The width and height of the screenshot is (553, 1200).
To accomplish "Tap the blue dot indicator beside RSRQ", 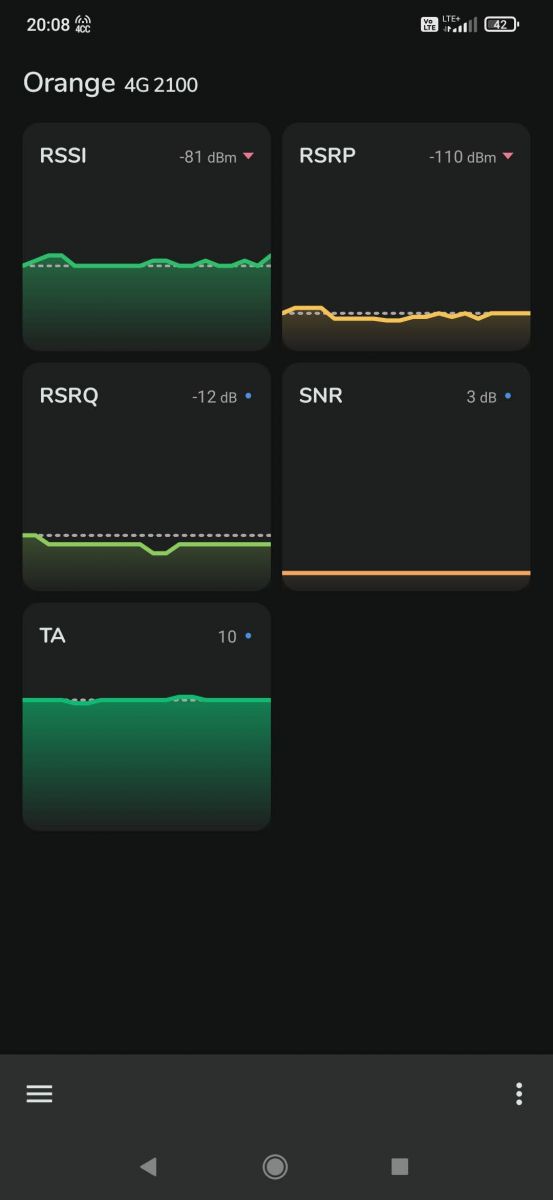I will [x=248, y=396].
